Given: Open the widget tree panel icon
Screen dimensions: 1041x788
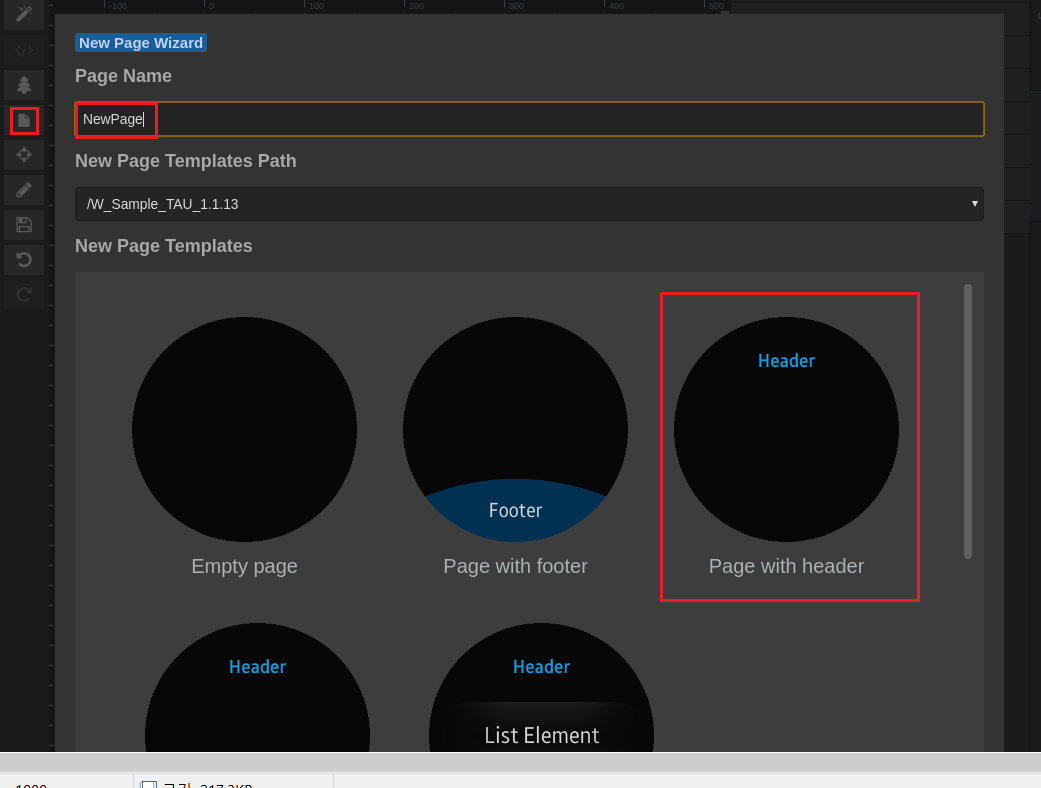Looking at the screenshot, I should [23, 85].
